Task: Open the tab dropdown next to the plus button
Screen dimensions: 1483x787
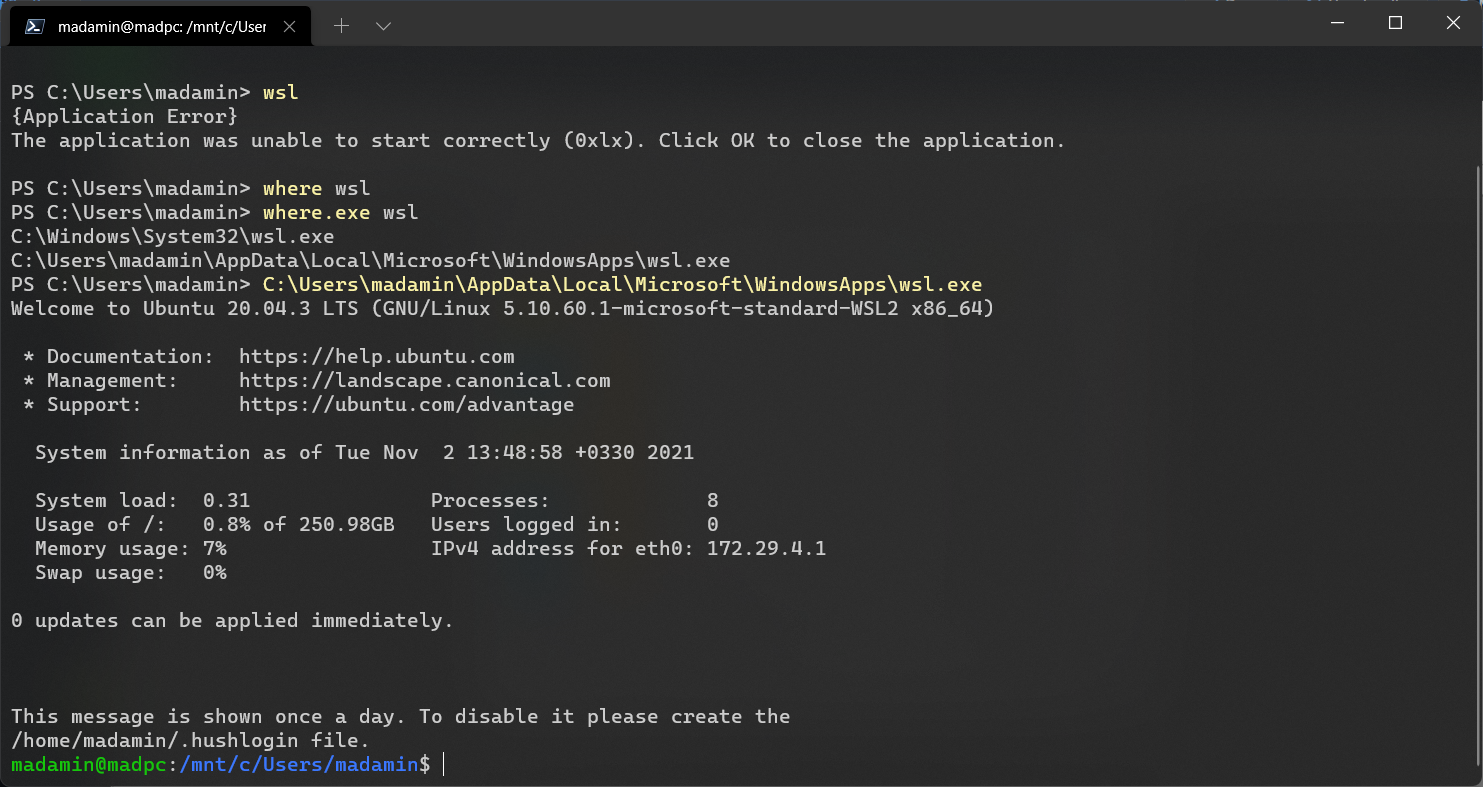Action: coord(383,25)
